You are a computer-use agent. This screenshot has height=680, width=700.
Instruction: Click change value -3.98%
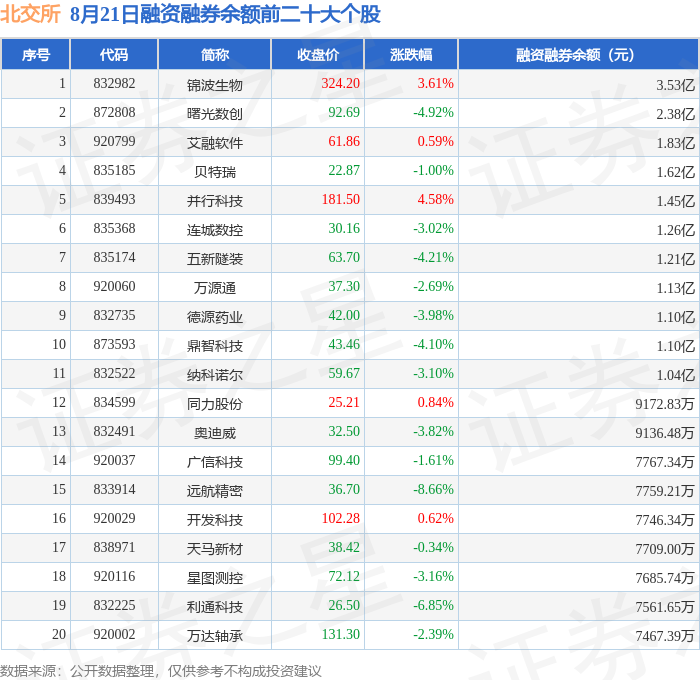point(433,316)
